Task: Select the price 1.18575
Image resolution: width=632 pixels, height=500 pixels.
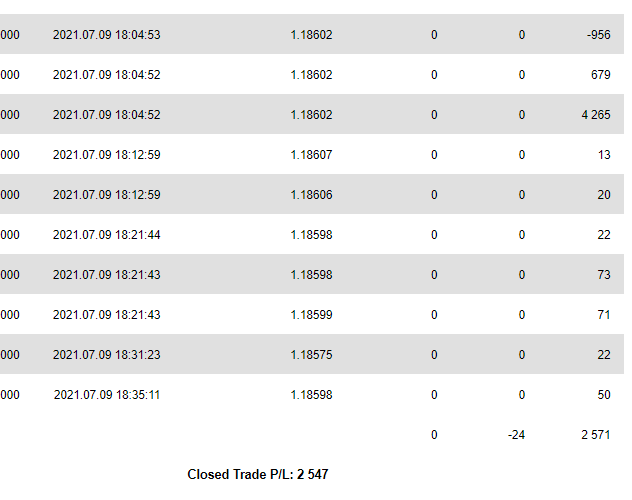Action: tap(311, 355)
